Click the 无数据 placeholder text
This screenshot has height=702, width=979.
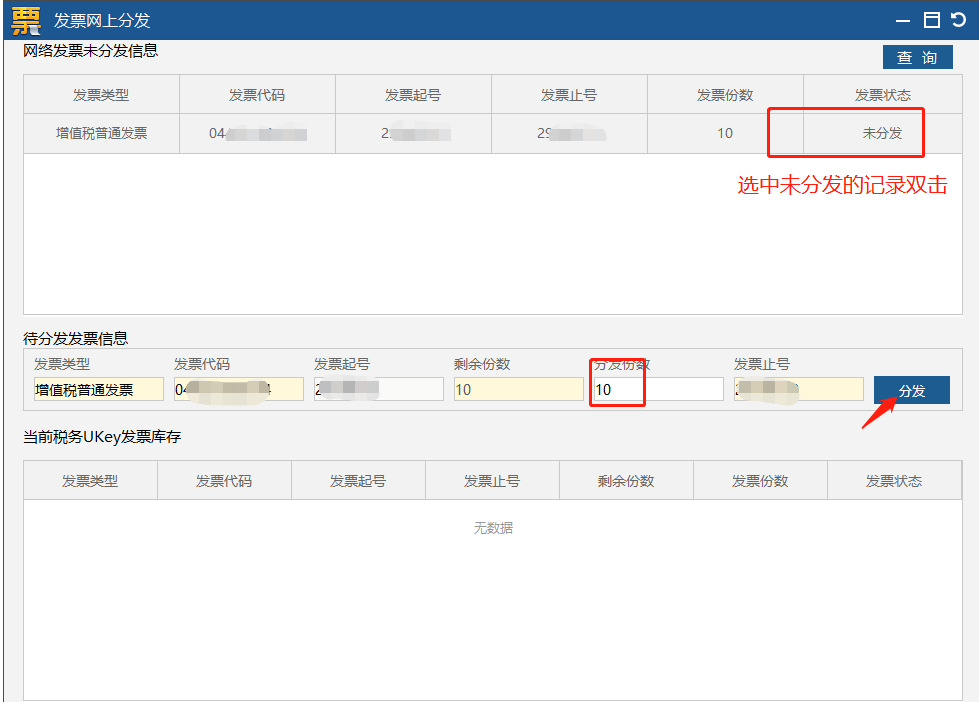(x=493, y=528)
